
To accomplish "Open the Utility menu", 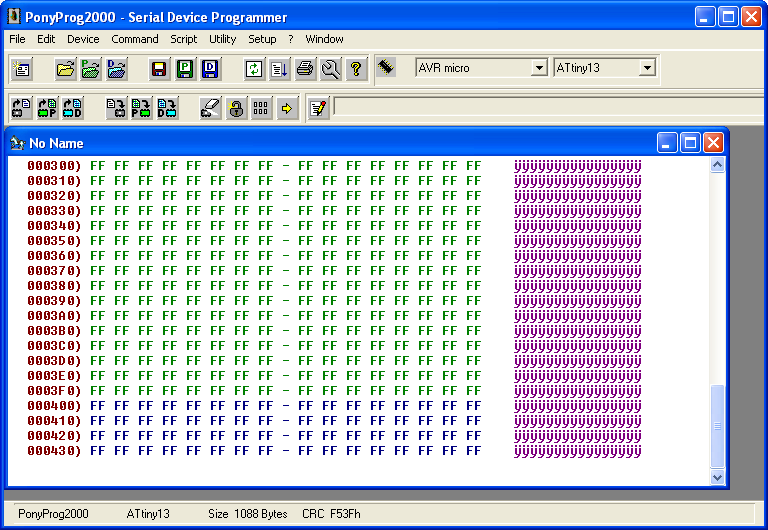I will [223, 39].
